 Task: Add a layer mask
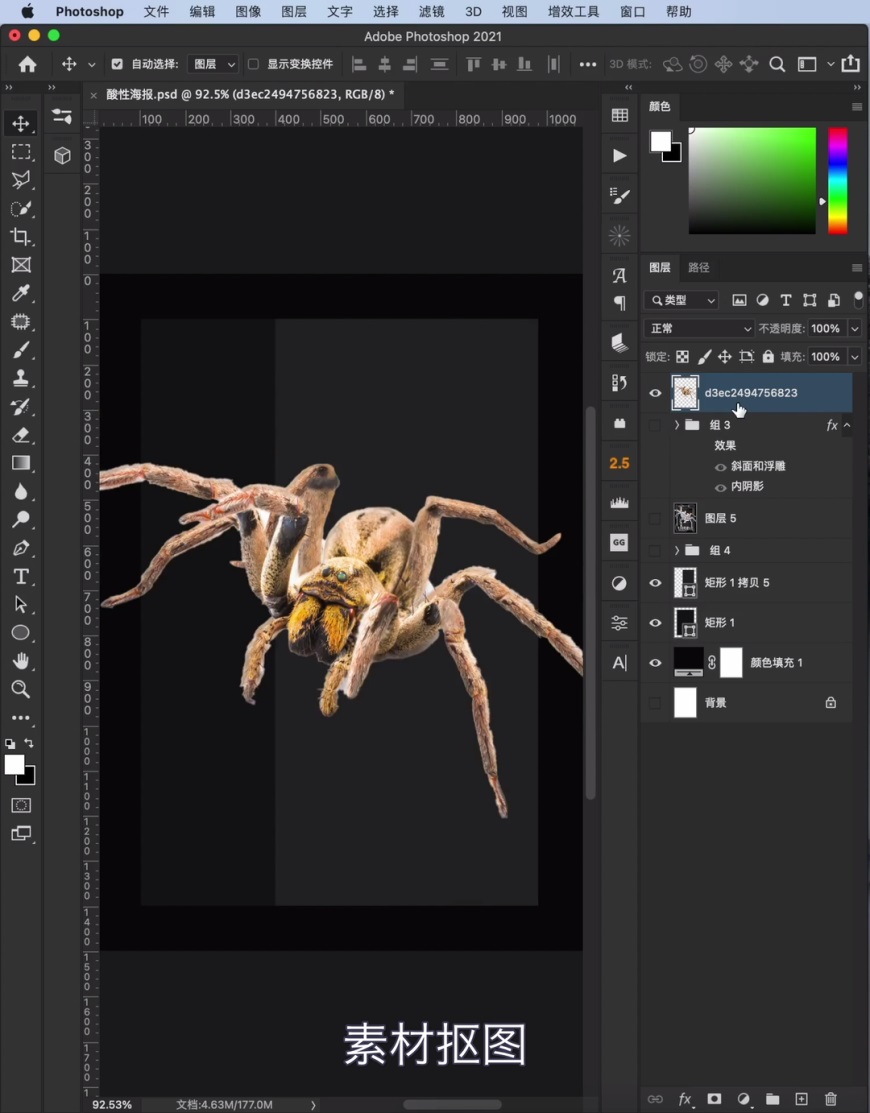coord(714,1099)
